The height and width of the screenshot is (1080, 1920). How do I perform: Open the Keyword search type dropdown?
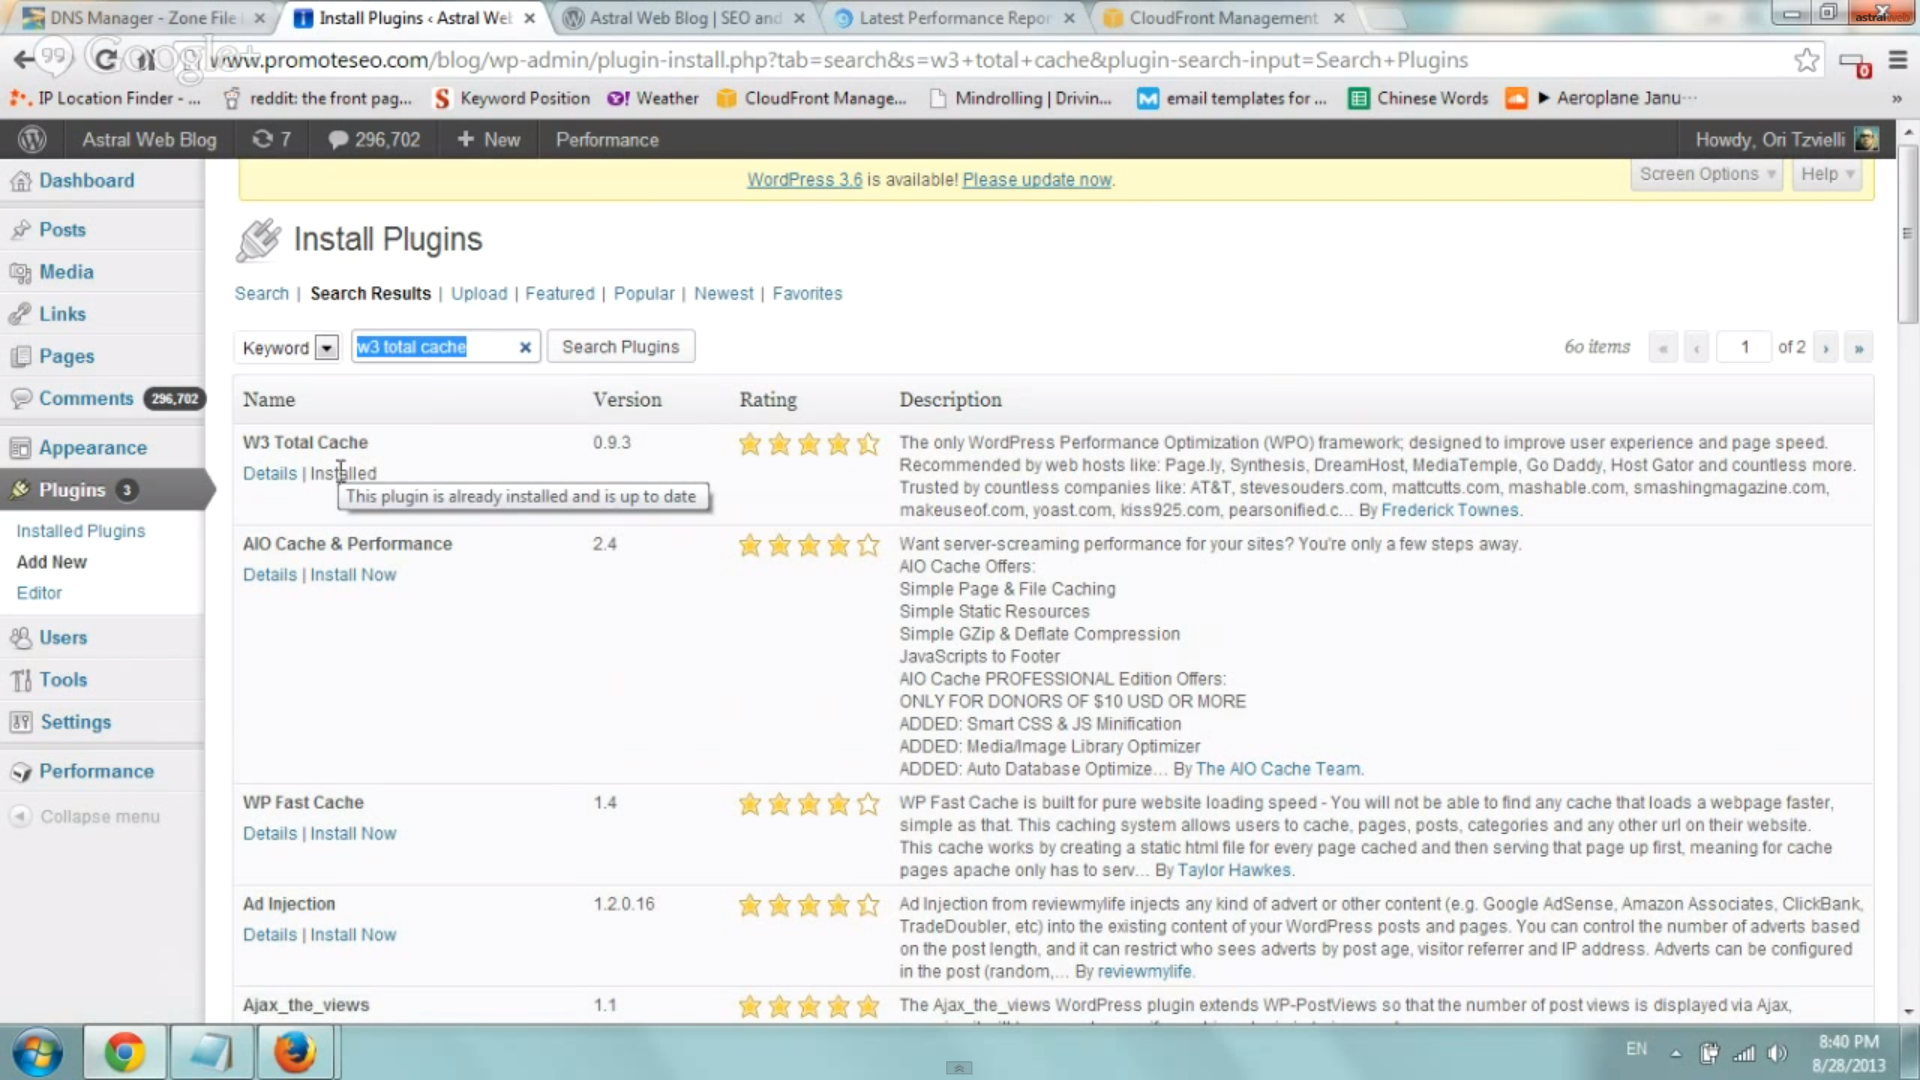coord(288,347)
